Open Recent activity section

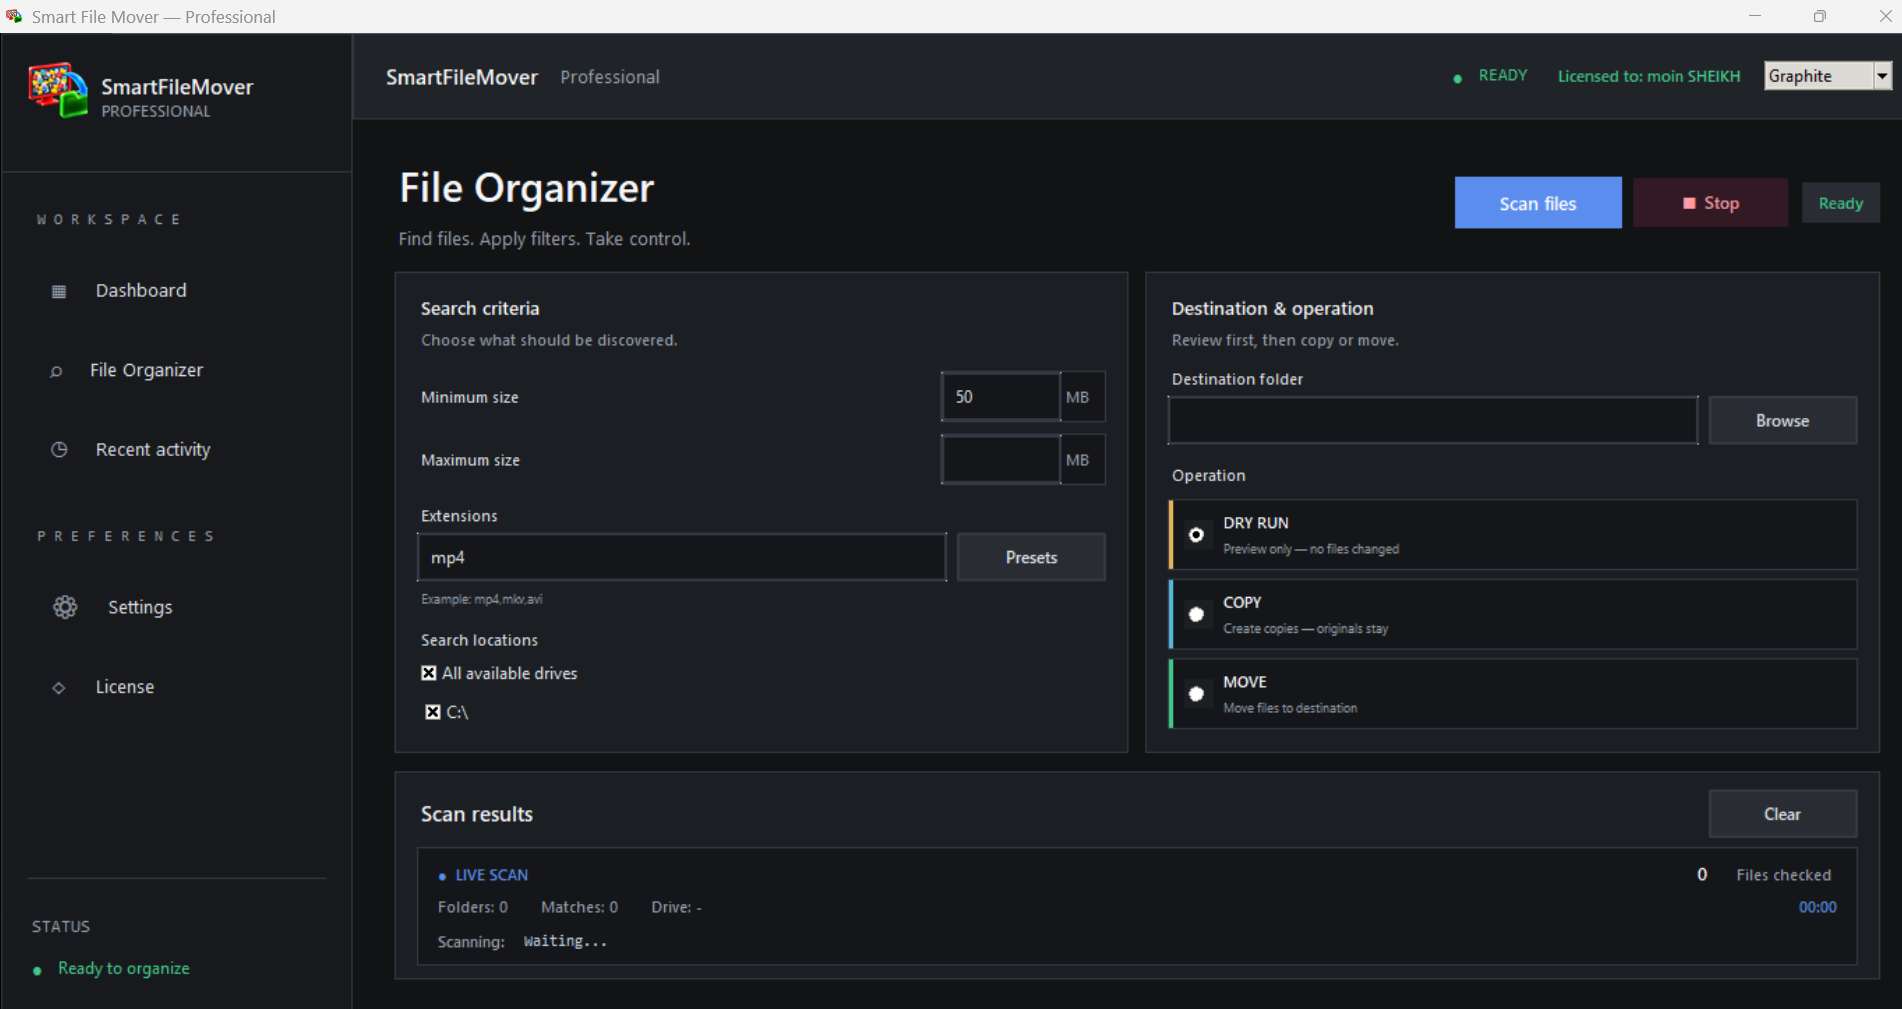click(x=153, y=450)
